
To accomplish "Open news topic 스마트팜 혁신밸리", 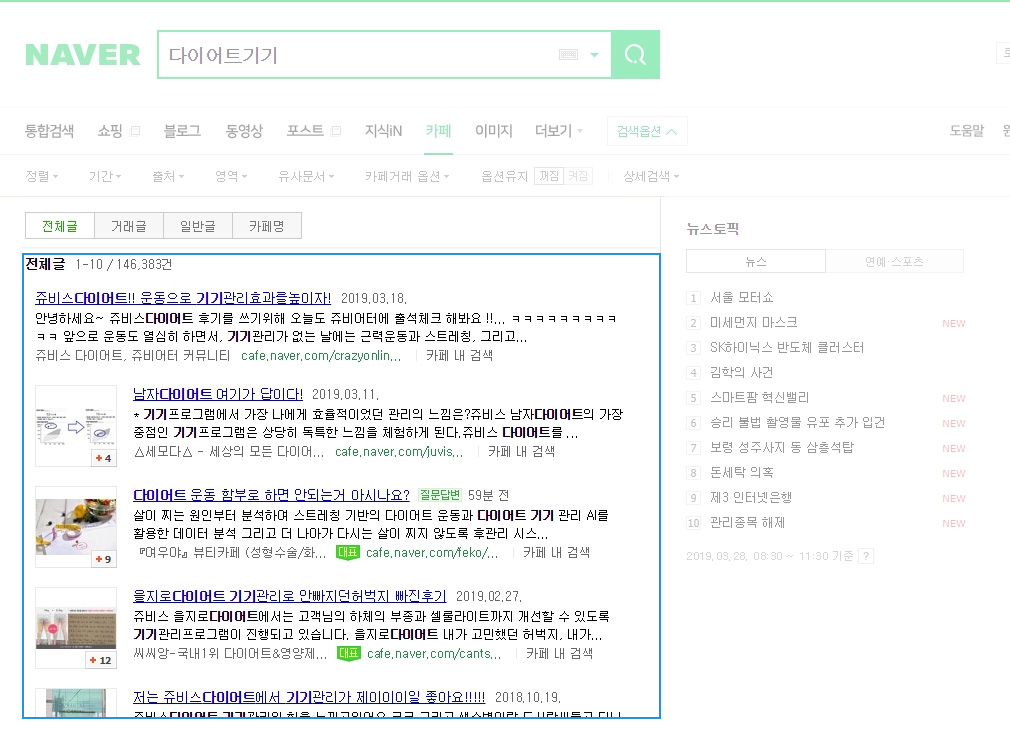I will coord(759,398).
